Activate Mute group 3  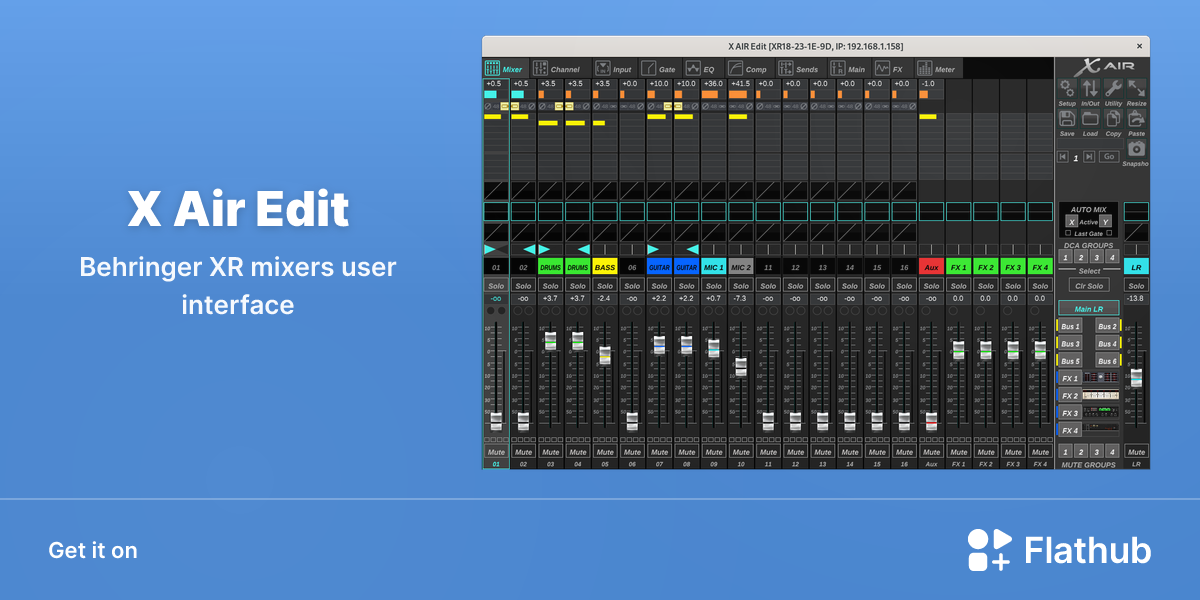tap(1097, 452)
